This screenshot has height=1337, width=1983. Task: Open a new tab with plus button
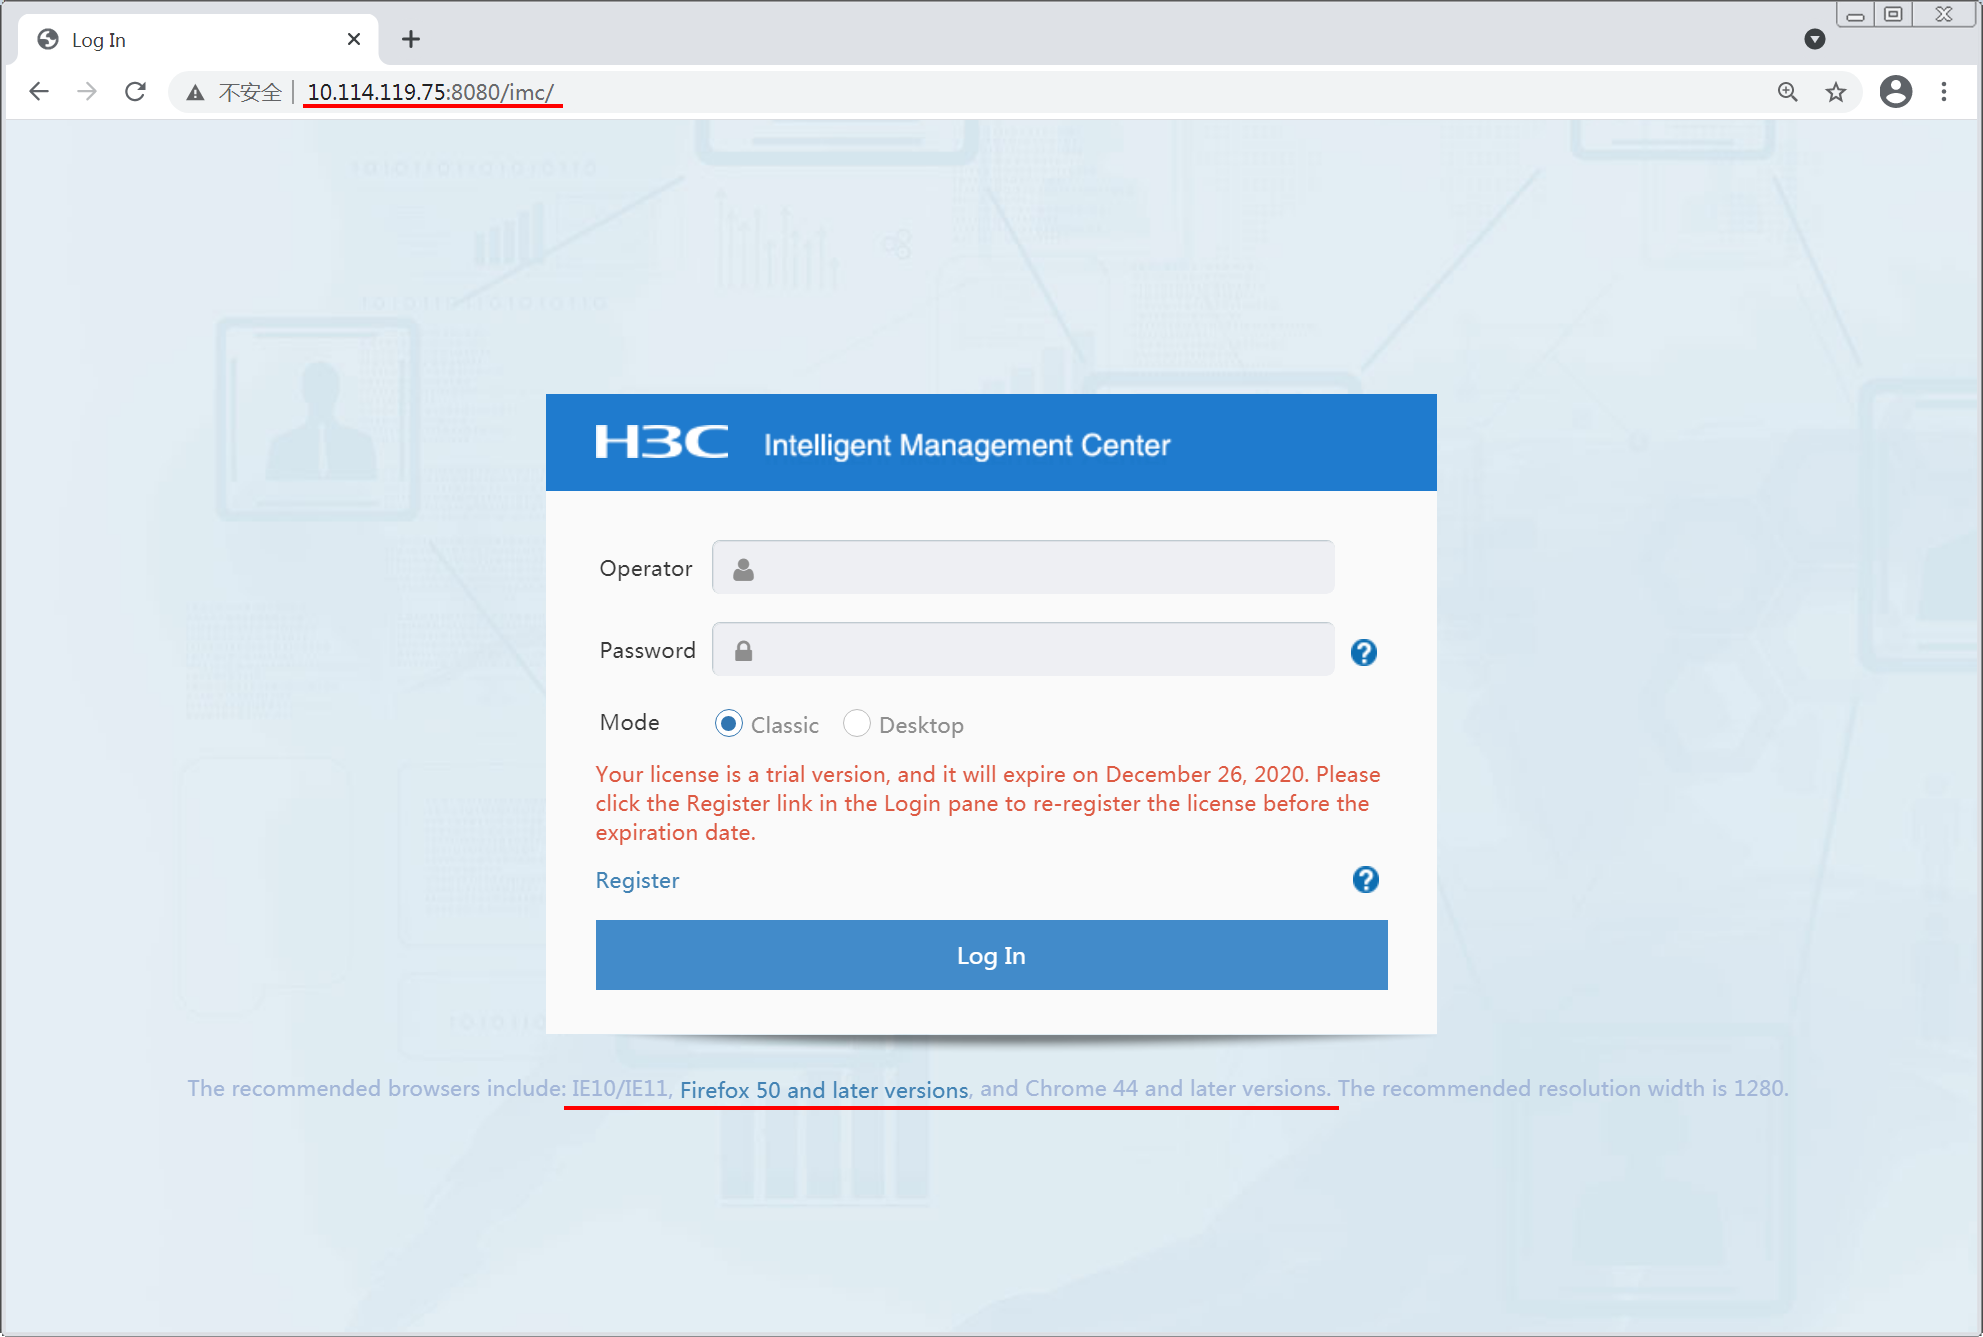coord(410,39)
